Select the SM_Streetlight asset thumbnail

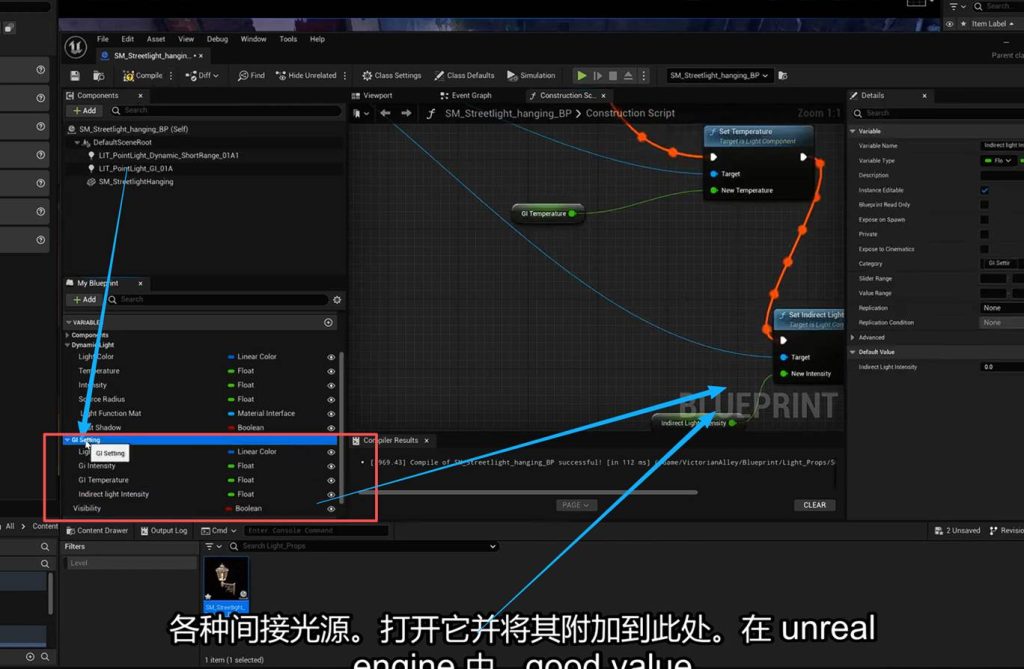pos(226,582)
